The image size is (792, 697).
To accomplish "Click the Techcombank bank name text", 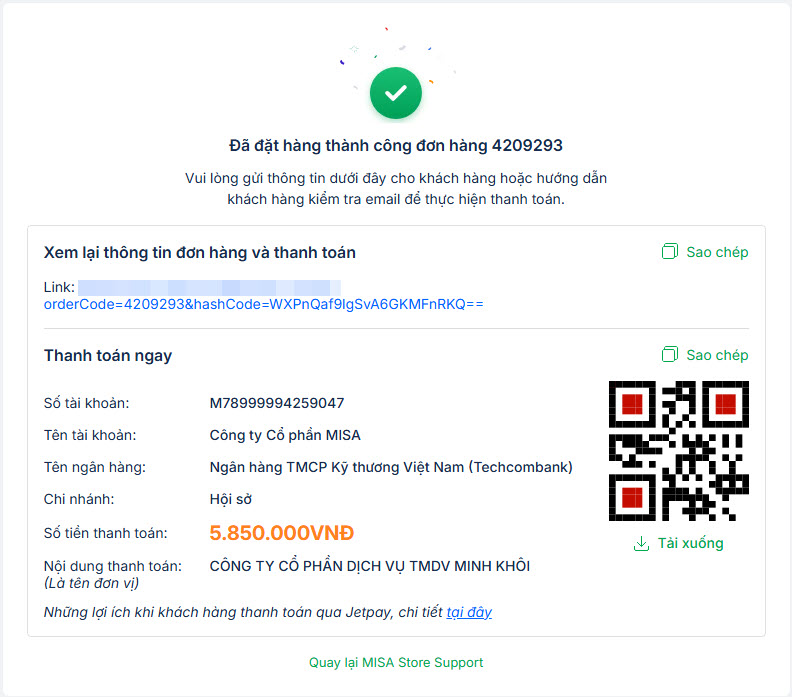I will pos(391,467).
